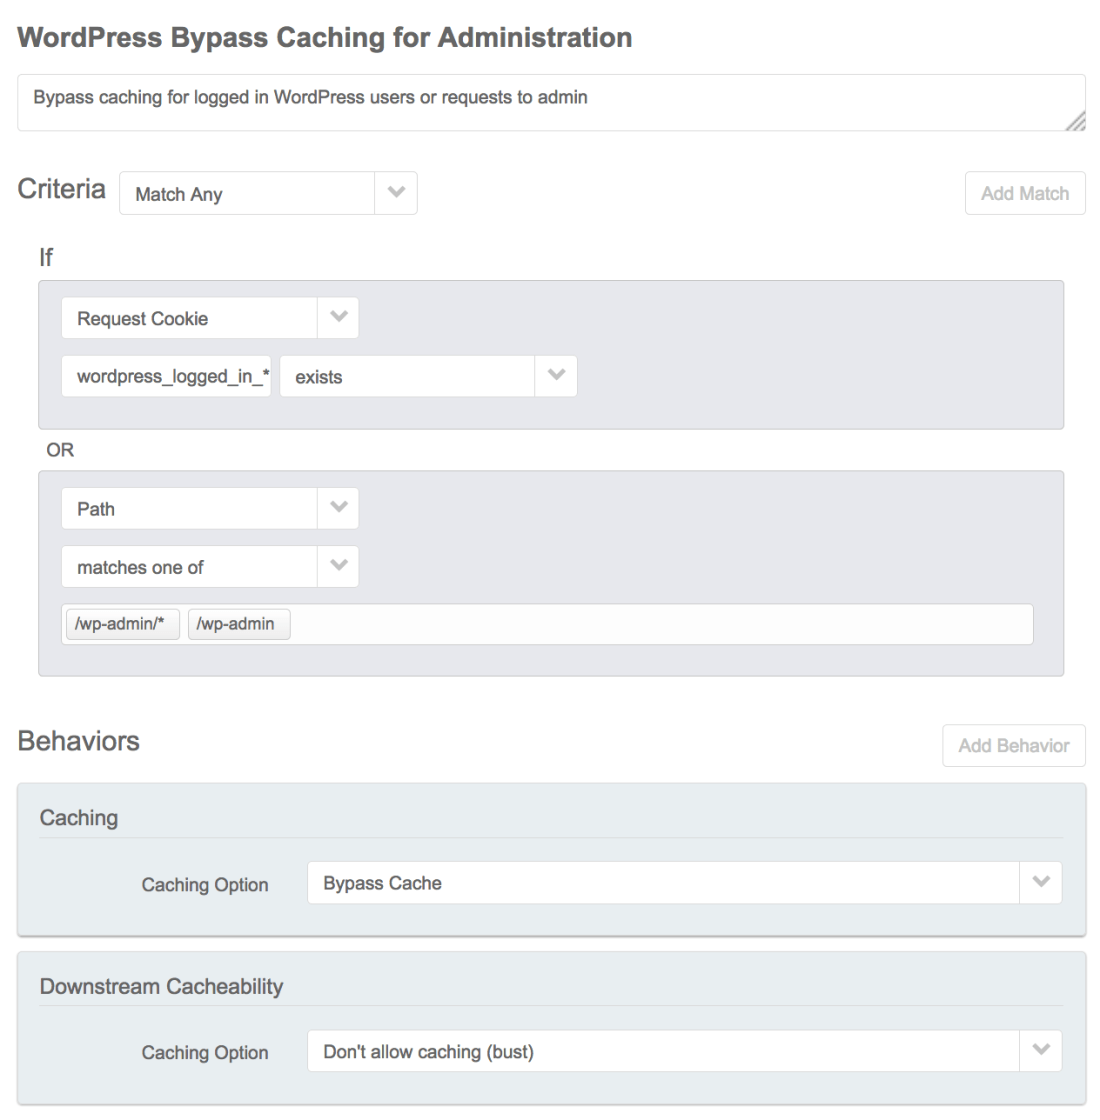The height and width of the screenshot is (1120, 1100).
Task: Select the /wp-admin/* path tag
Action: point(120,625)
